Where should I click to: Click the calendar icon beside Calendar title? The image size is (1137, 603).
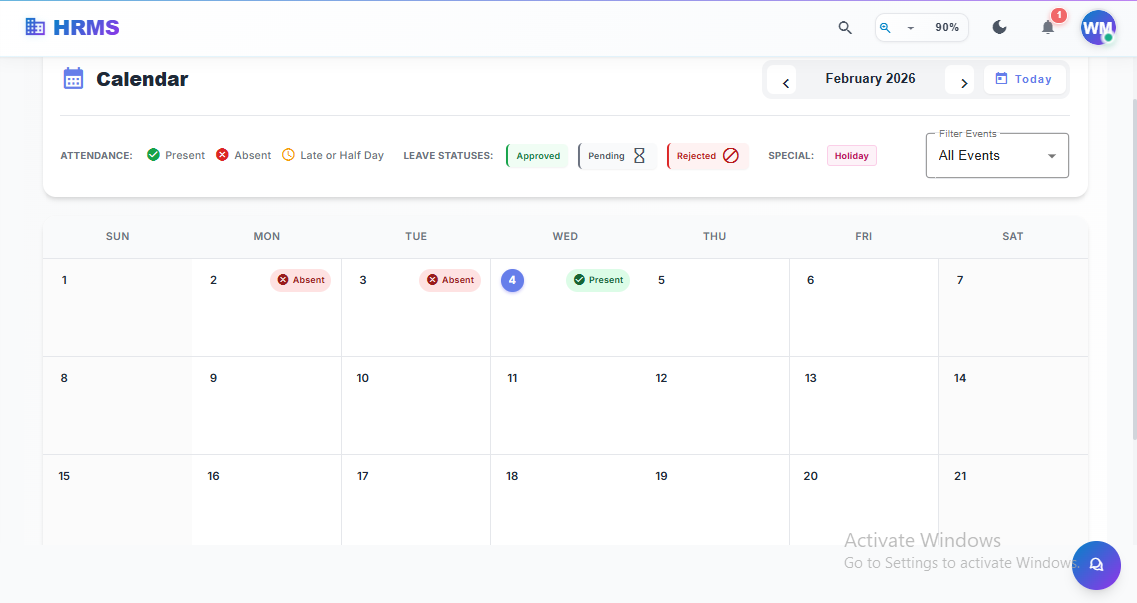click(x=73, y=78)
